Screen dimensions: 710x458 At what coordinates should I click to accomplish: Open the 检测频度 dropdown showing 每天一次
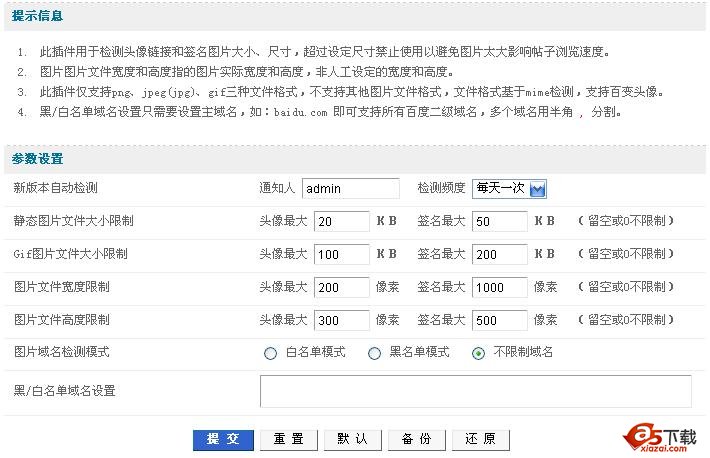point(509,188)
